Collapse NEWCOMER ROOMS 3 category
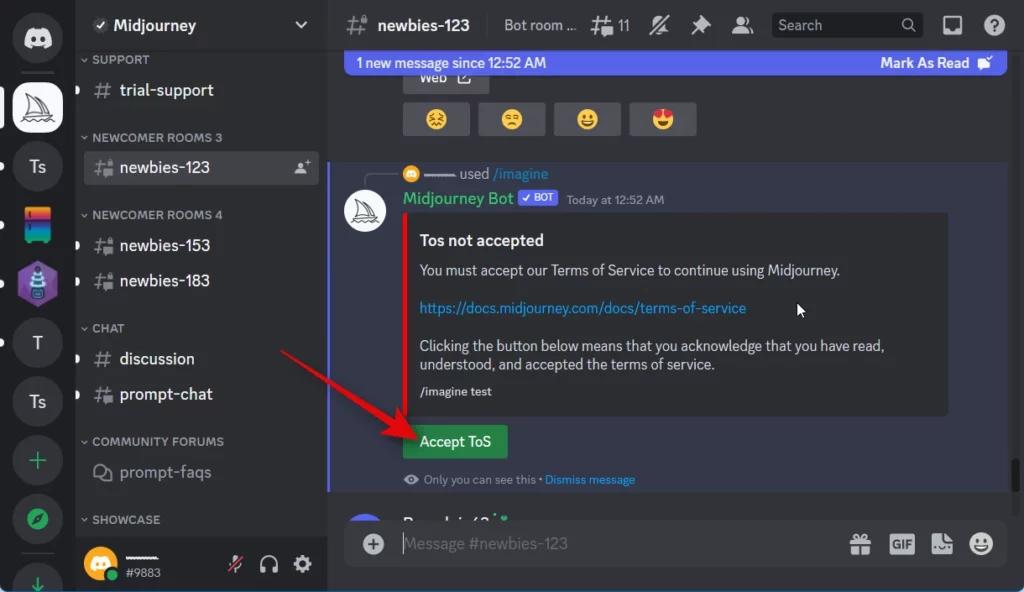Screen dimensions: 1024x592 (152, 138)
